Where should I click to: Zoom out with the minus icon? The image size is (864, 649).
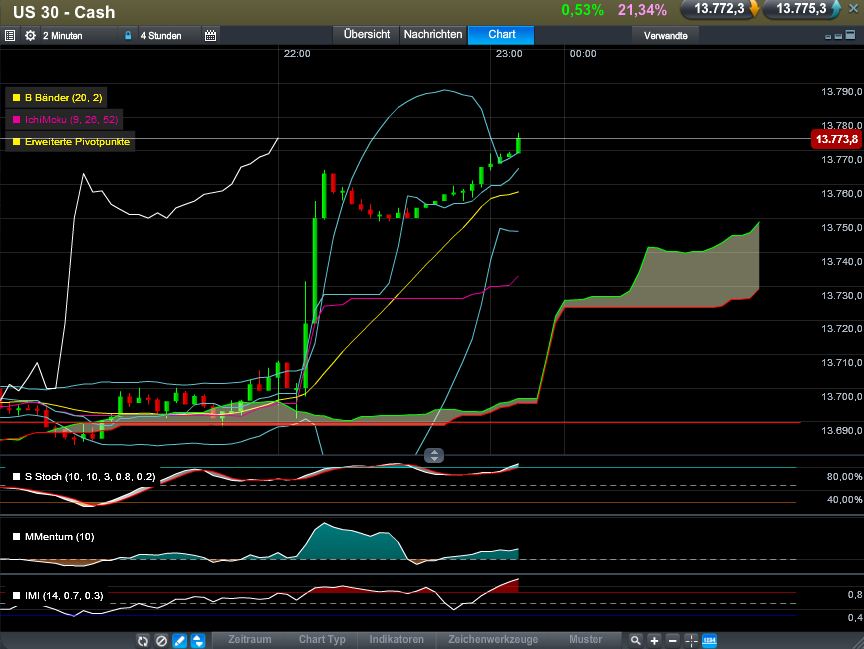[x=672, y=640]
